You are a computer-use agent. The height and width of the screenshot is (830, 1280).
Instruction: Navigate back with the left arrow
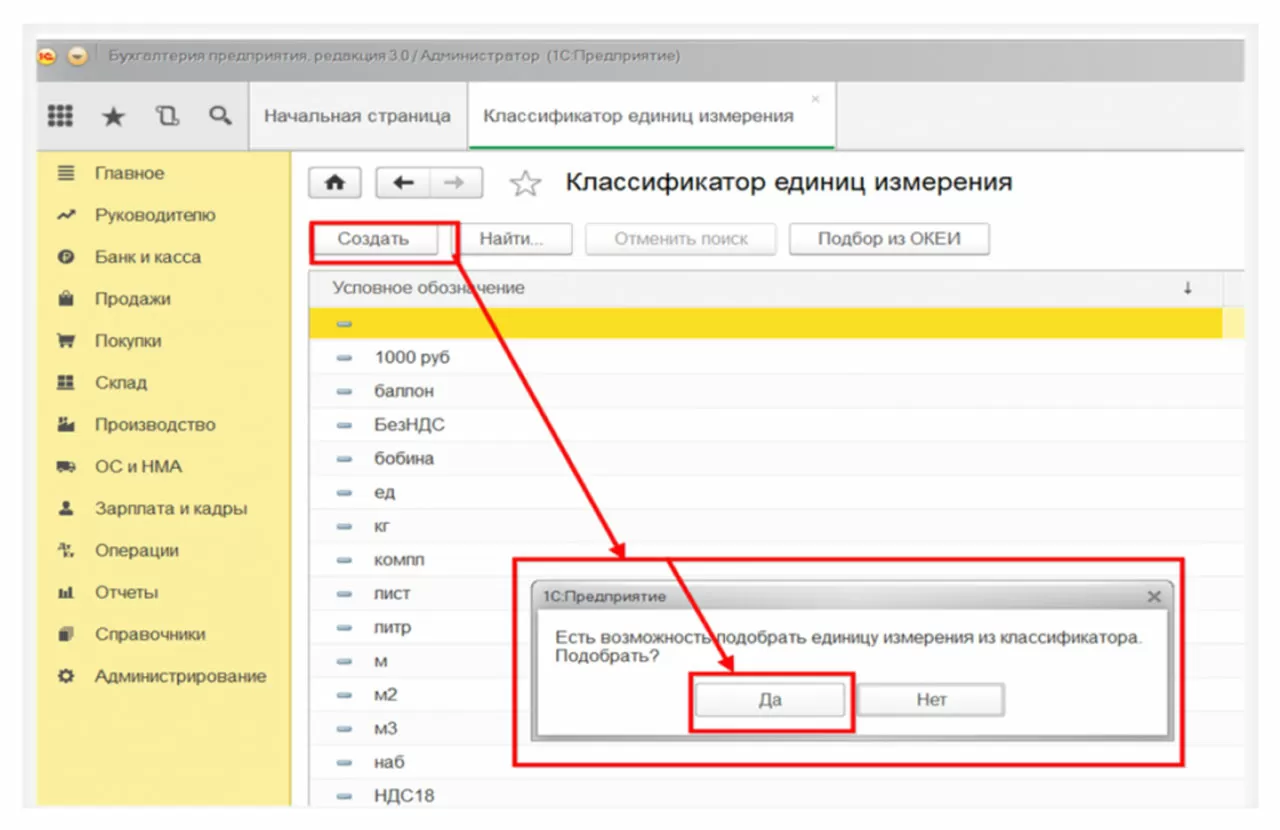click(x=403, y=183)
